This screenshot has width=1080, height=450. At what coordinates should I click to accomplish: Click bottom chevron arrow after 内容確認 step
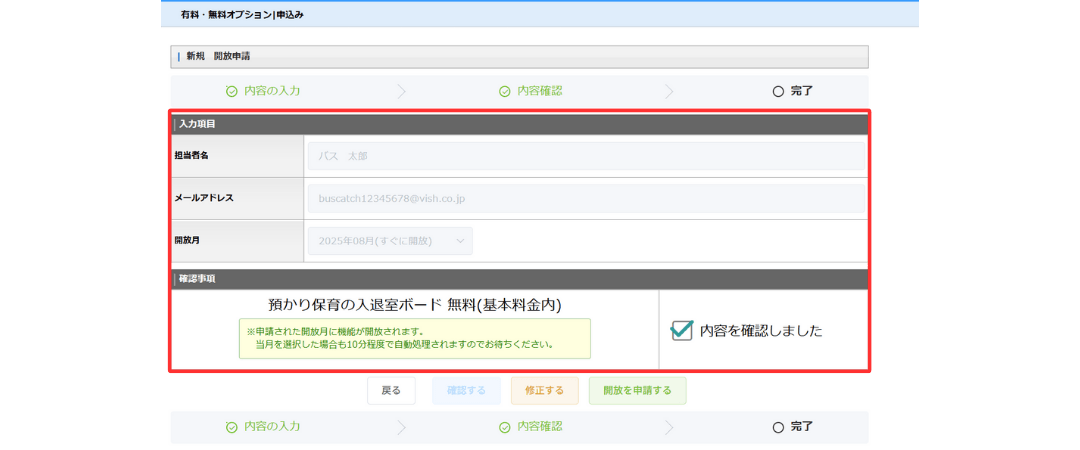coord(669,427)
